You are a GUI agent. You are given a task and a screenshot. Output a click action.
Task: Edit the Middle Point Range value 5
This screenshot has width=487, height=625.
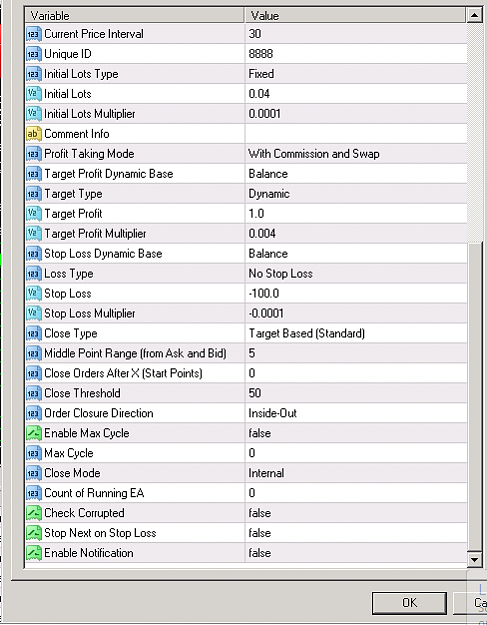point(356,353)
